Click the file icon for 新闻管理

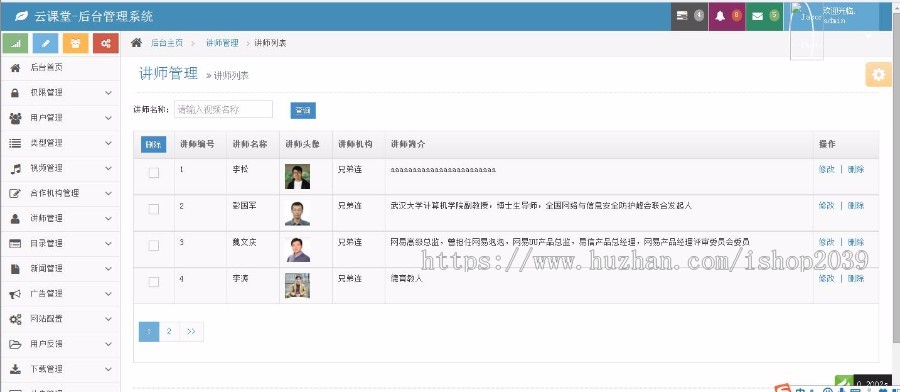tap(15, 269)
